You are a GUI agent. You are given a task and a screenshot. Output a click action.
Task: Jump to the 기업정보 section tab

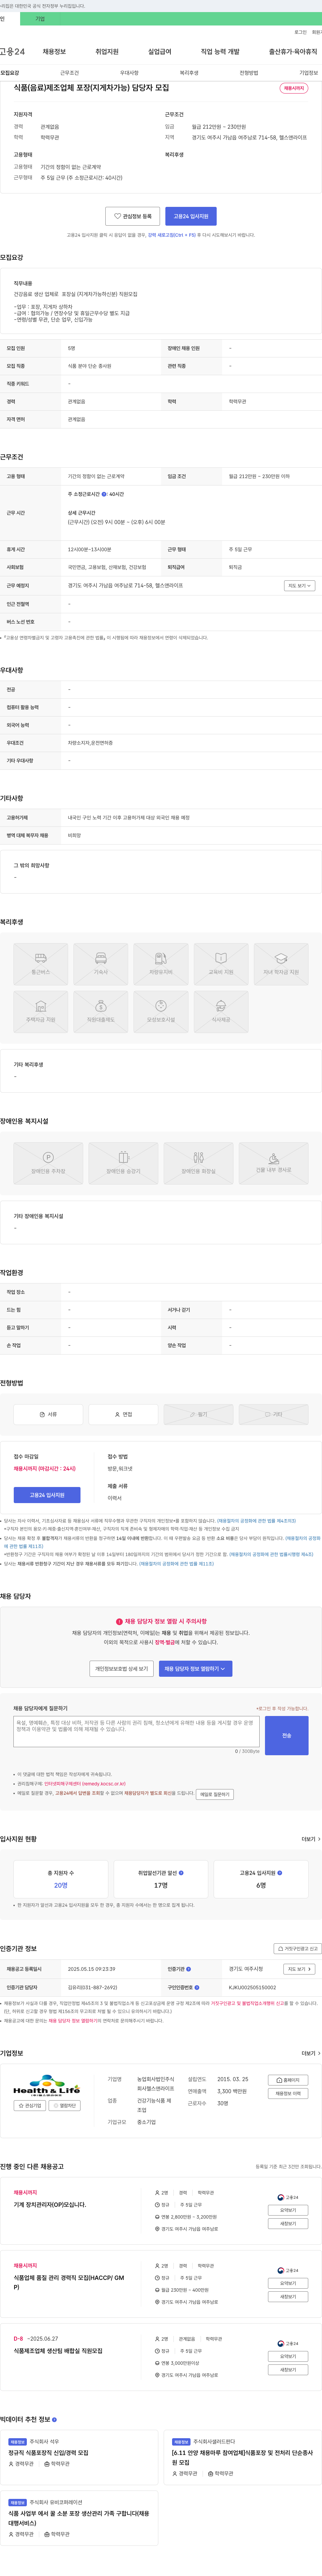coord(309,73)
